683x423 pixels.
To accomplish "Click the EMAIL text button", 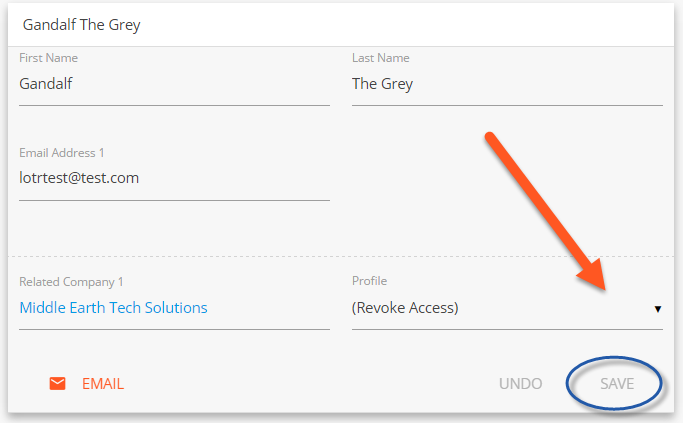I will [103, 384].
